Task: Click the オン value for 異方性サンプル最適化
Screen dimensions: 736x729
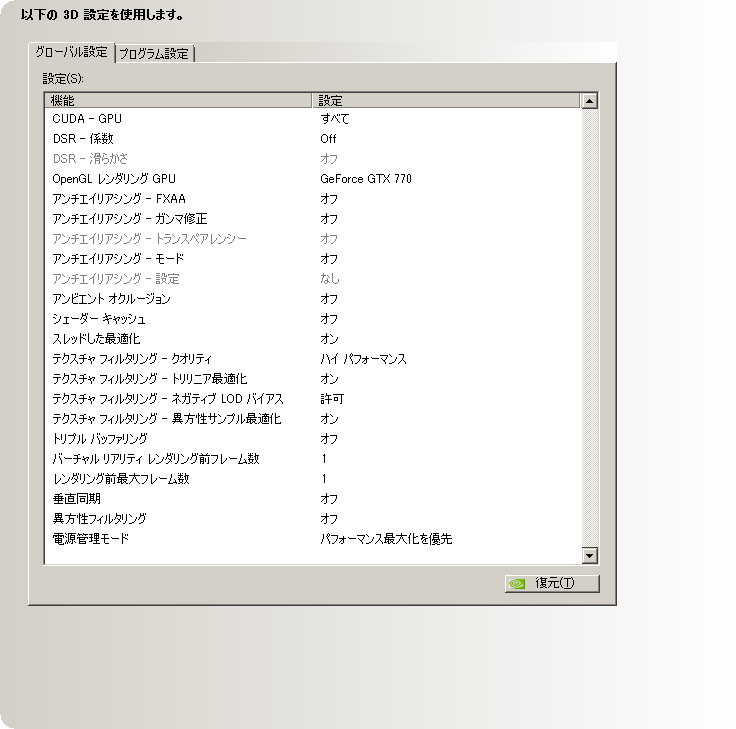Action: tap(329, 419)
